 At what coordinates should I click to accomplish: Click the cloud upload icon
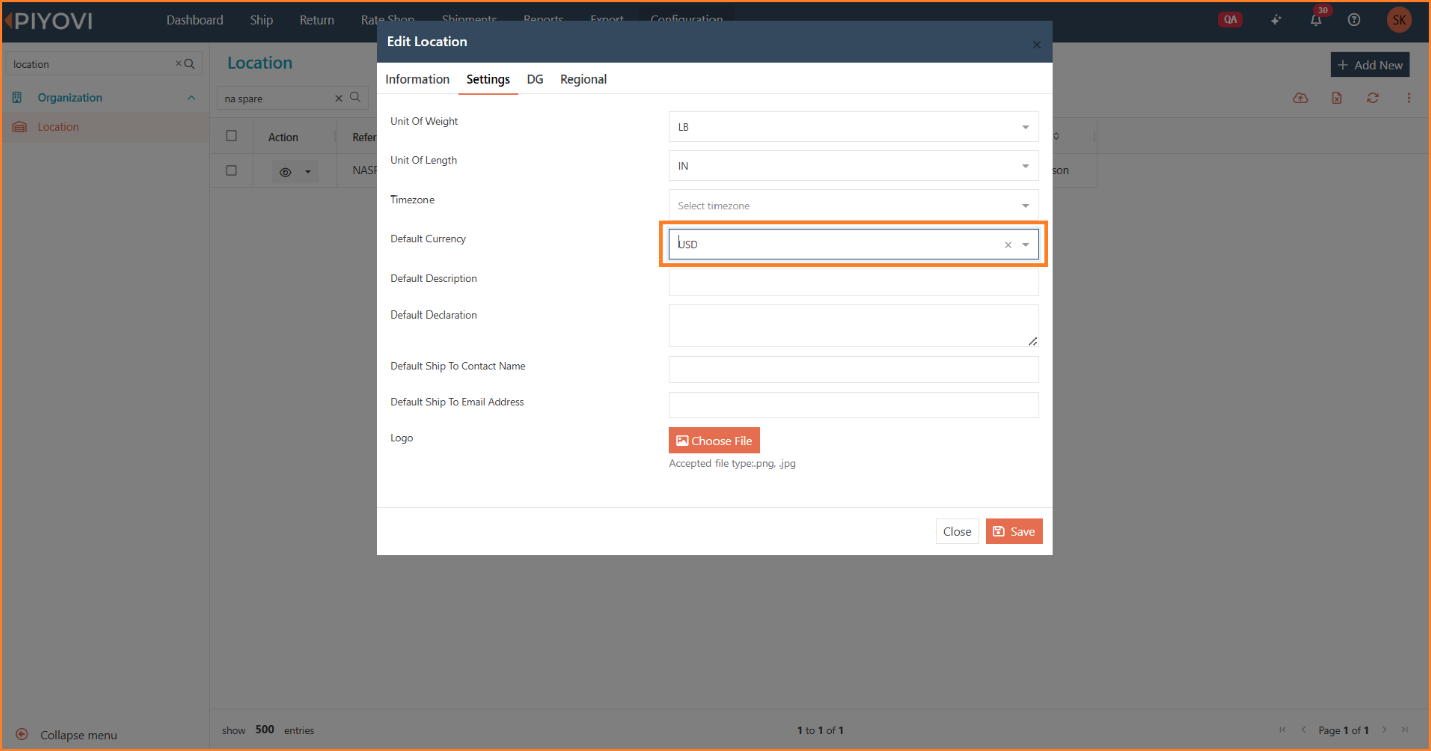point(1300,98)
